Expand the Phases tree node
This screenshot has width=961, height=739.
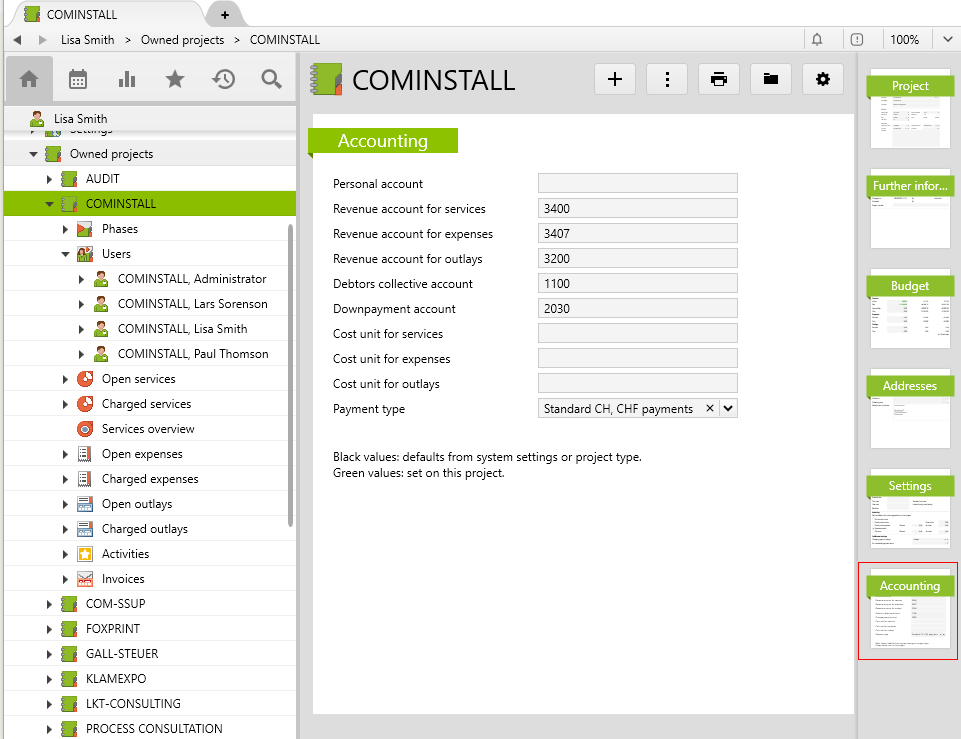(x=65, y=229)
